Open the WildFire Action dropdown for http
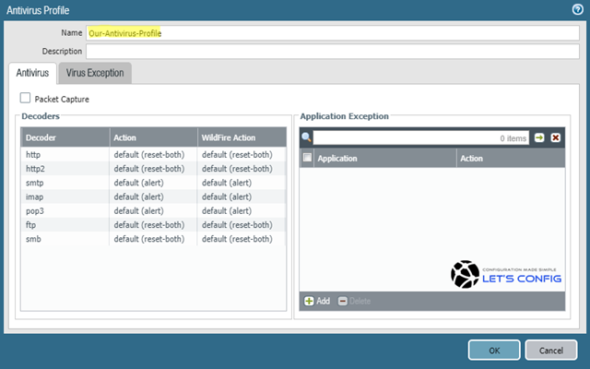Image resolution: width=590 pixels, height=369 pixels. pyautogui.click(x=242, y=155)
